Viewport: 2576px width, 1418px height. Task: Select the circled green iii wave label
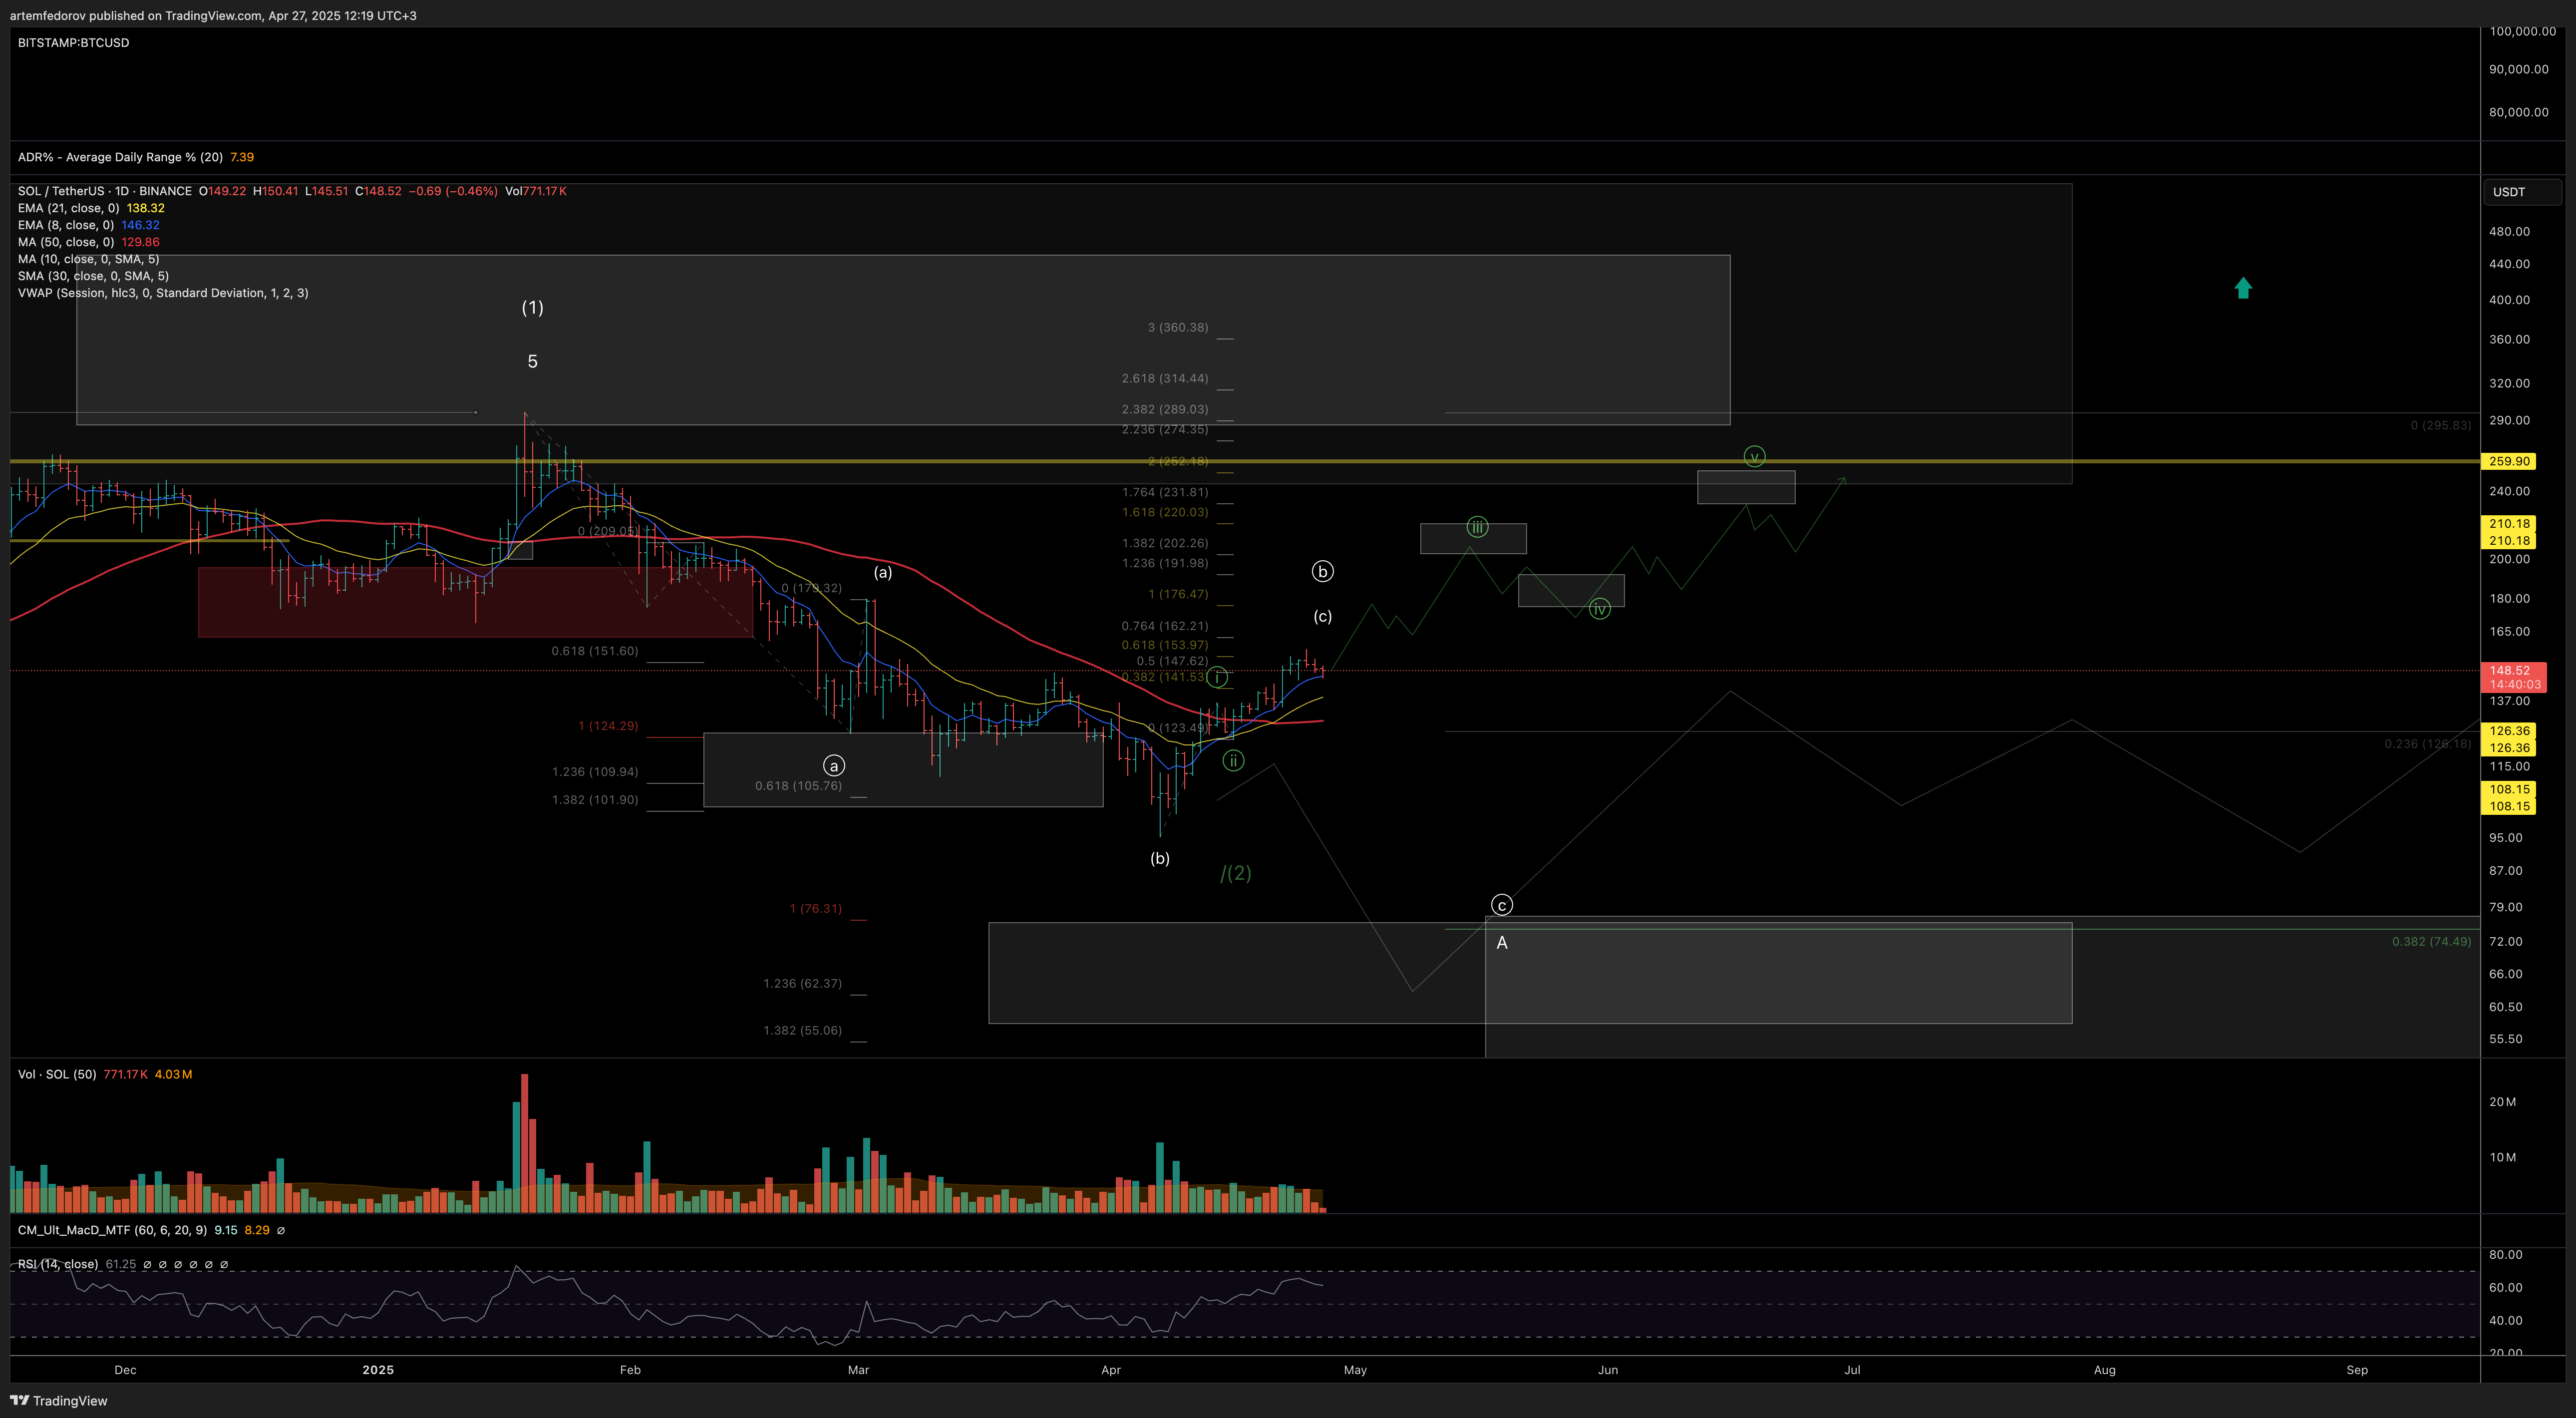pyautogui.click(x=1477, y=527)
